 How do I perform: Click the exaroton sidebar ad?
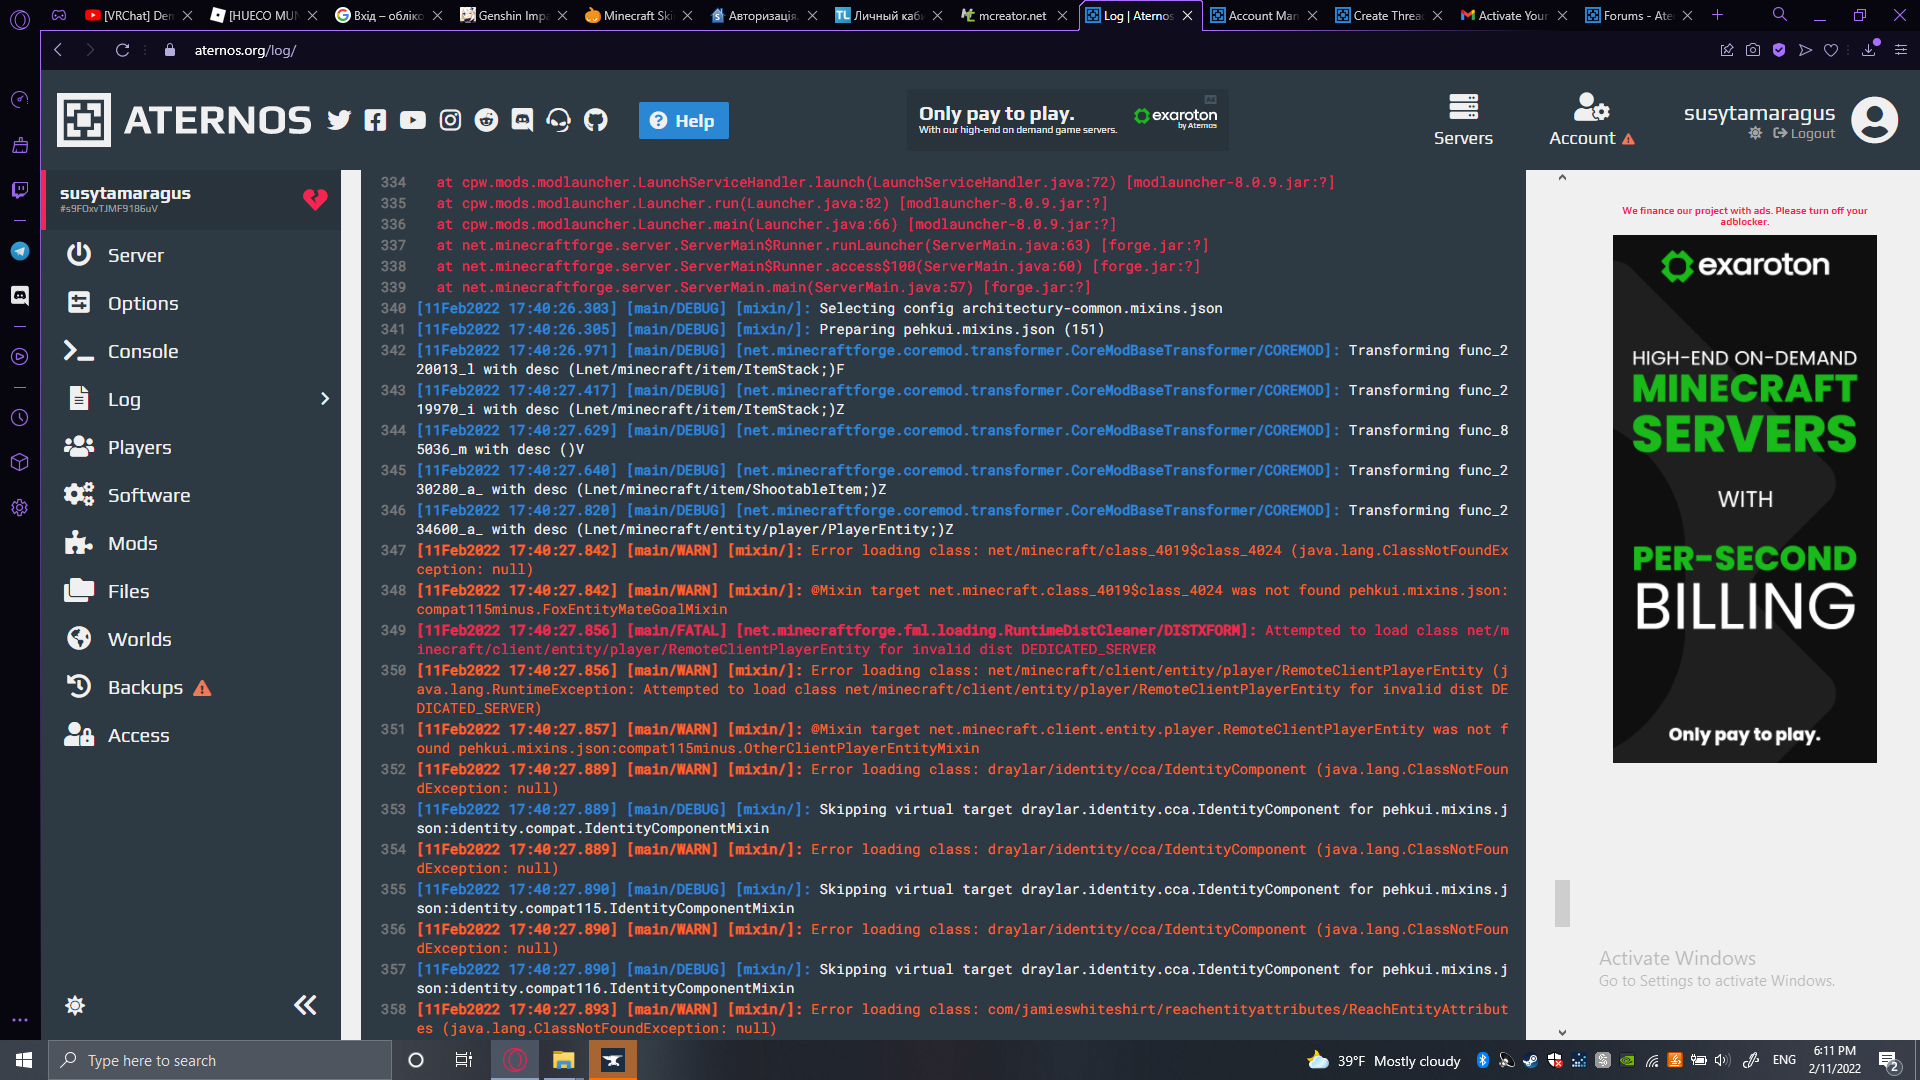click(x=1744, y=499)
